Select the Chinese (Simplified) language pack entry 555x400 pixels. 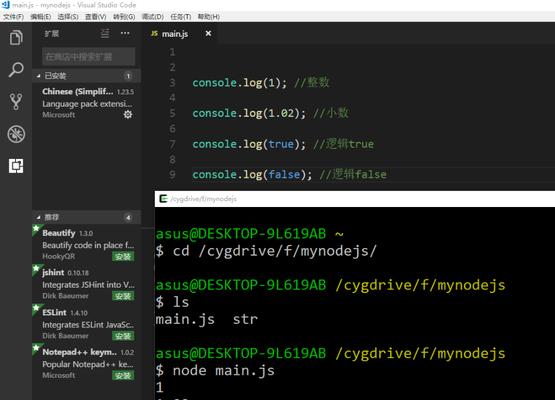pos(87,103)
